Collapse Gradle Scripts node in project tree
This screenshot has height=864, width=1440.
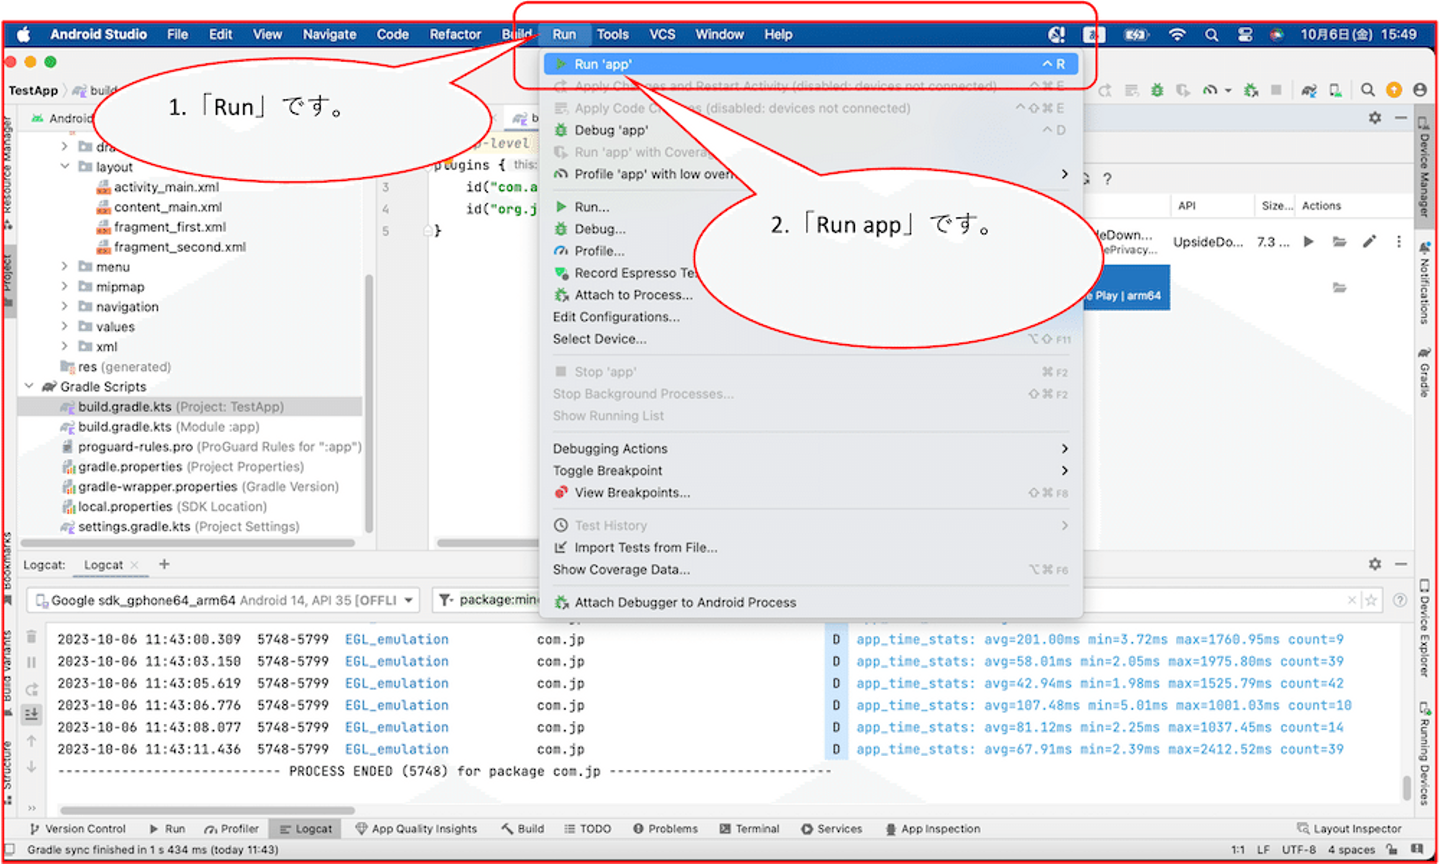click(x=29, y=387)
